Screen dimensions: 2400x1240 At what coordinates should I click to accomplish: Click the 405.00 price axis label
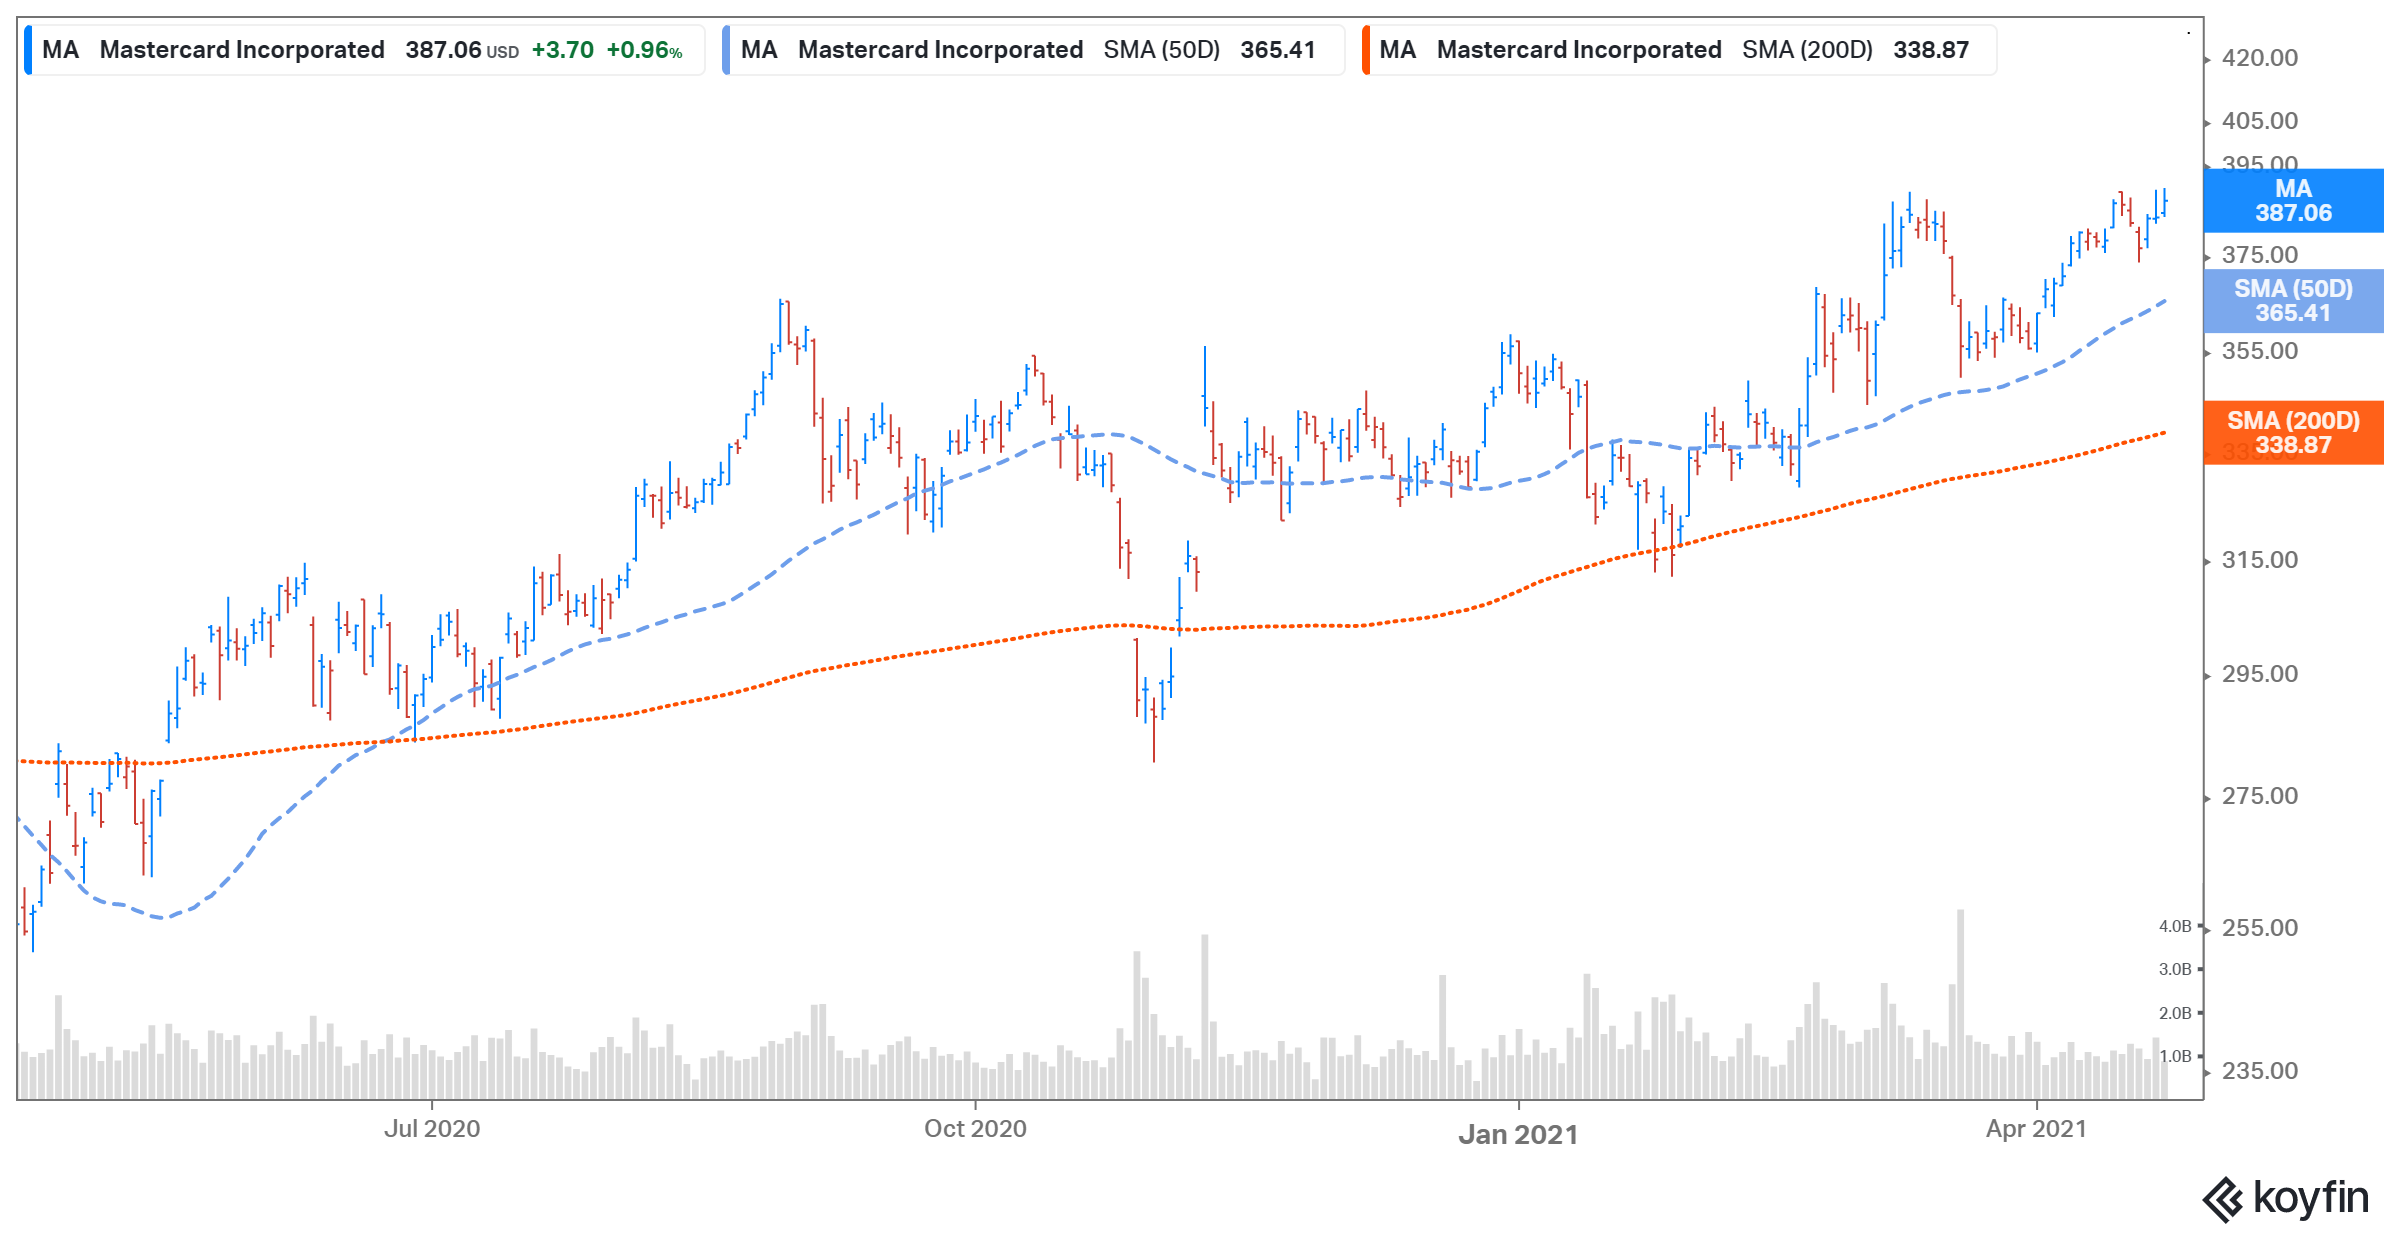pyautogui.click(x=2260, y=121)
